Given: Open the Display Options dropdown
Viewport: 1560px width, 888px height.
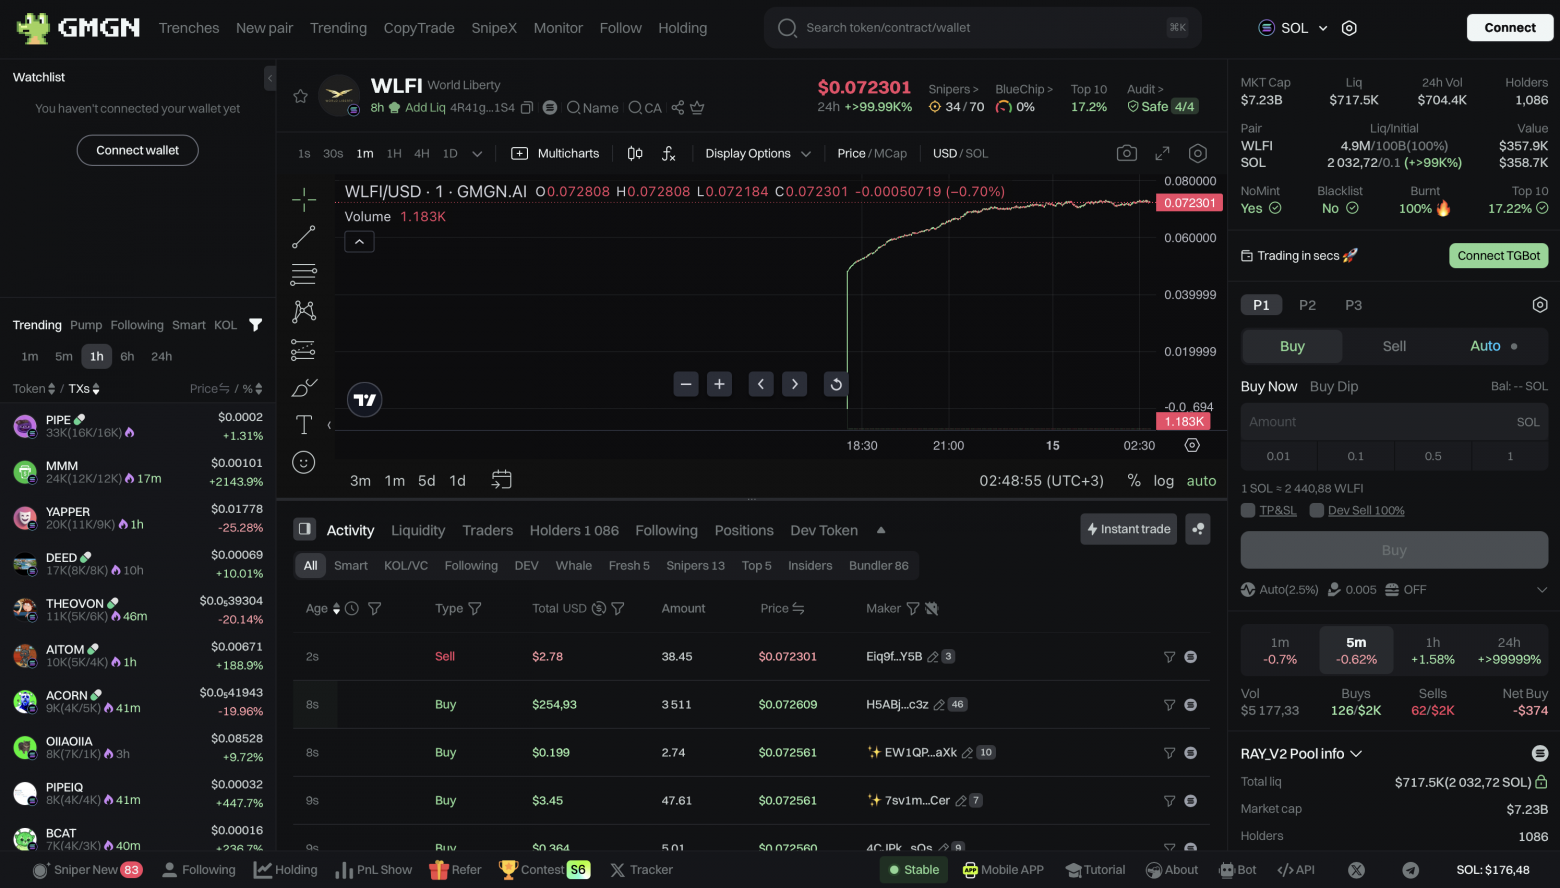Looking at the screenshot, I should pos(756,153).
